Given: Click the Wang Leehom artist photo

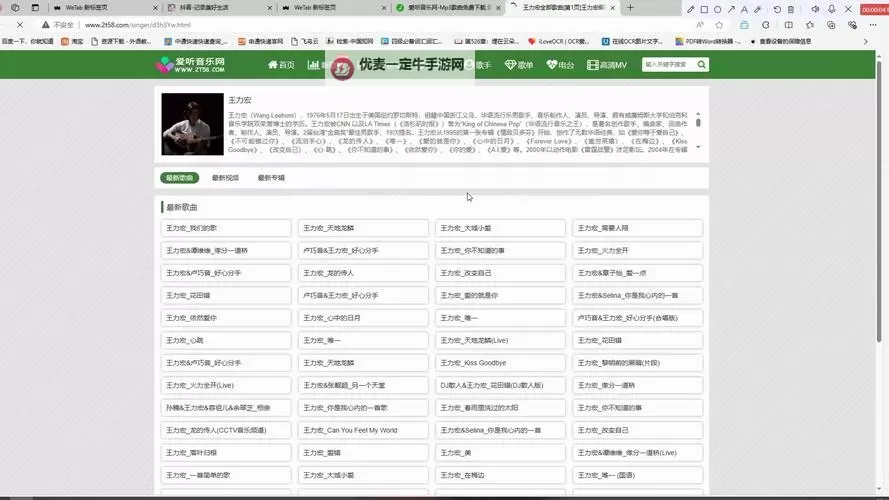Looking at the screenshot, I should (x=192, y=124).
